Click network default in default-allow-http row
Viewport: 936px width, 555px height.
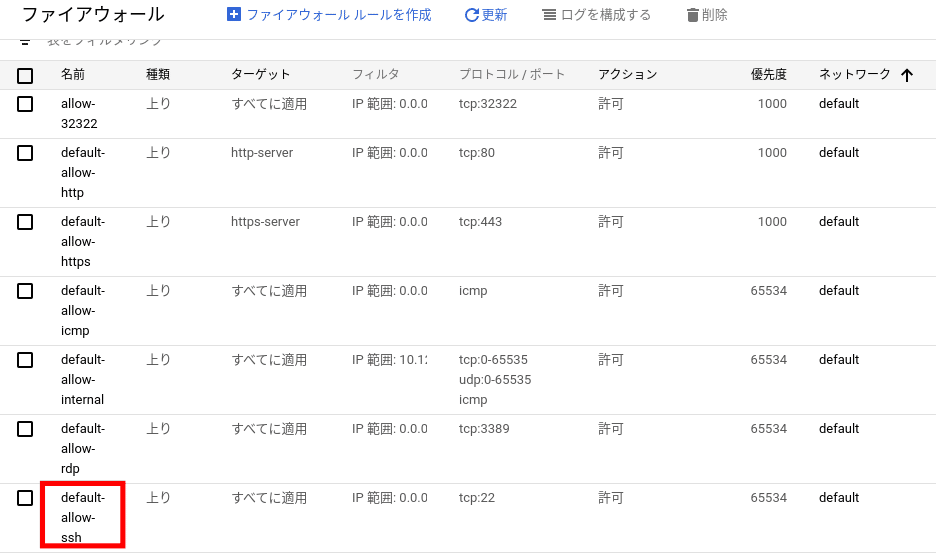pyautogui.click(x=839, y=153)
